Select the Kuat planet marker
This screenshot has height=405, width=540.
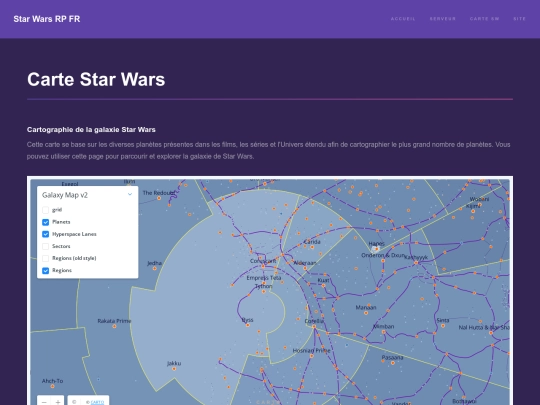pos(323,286)
